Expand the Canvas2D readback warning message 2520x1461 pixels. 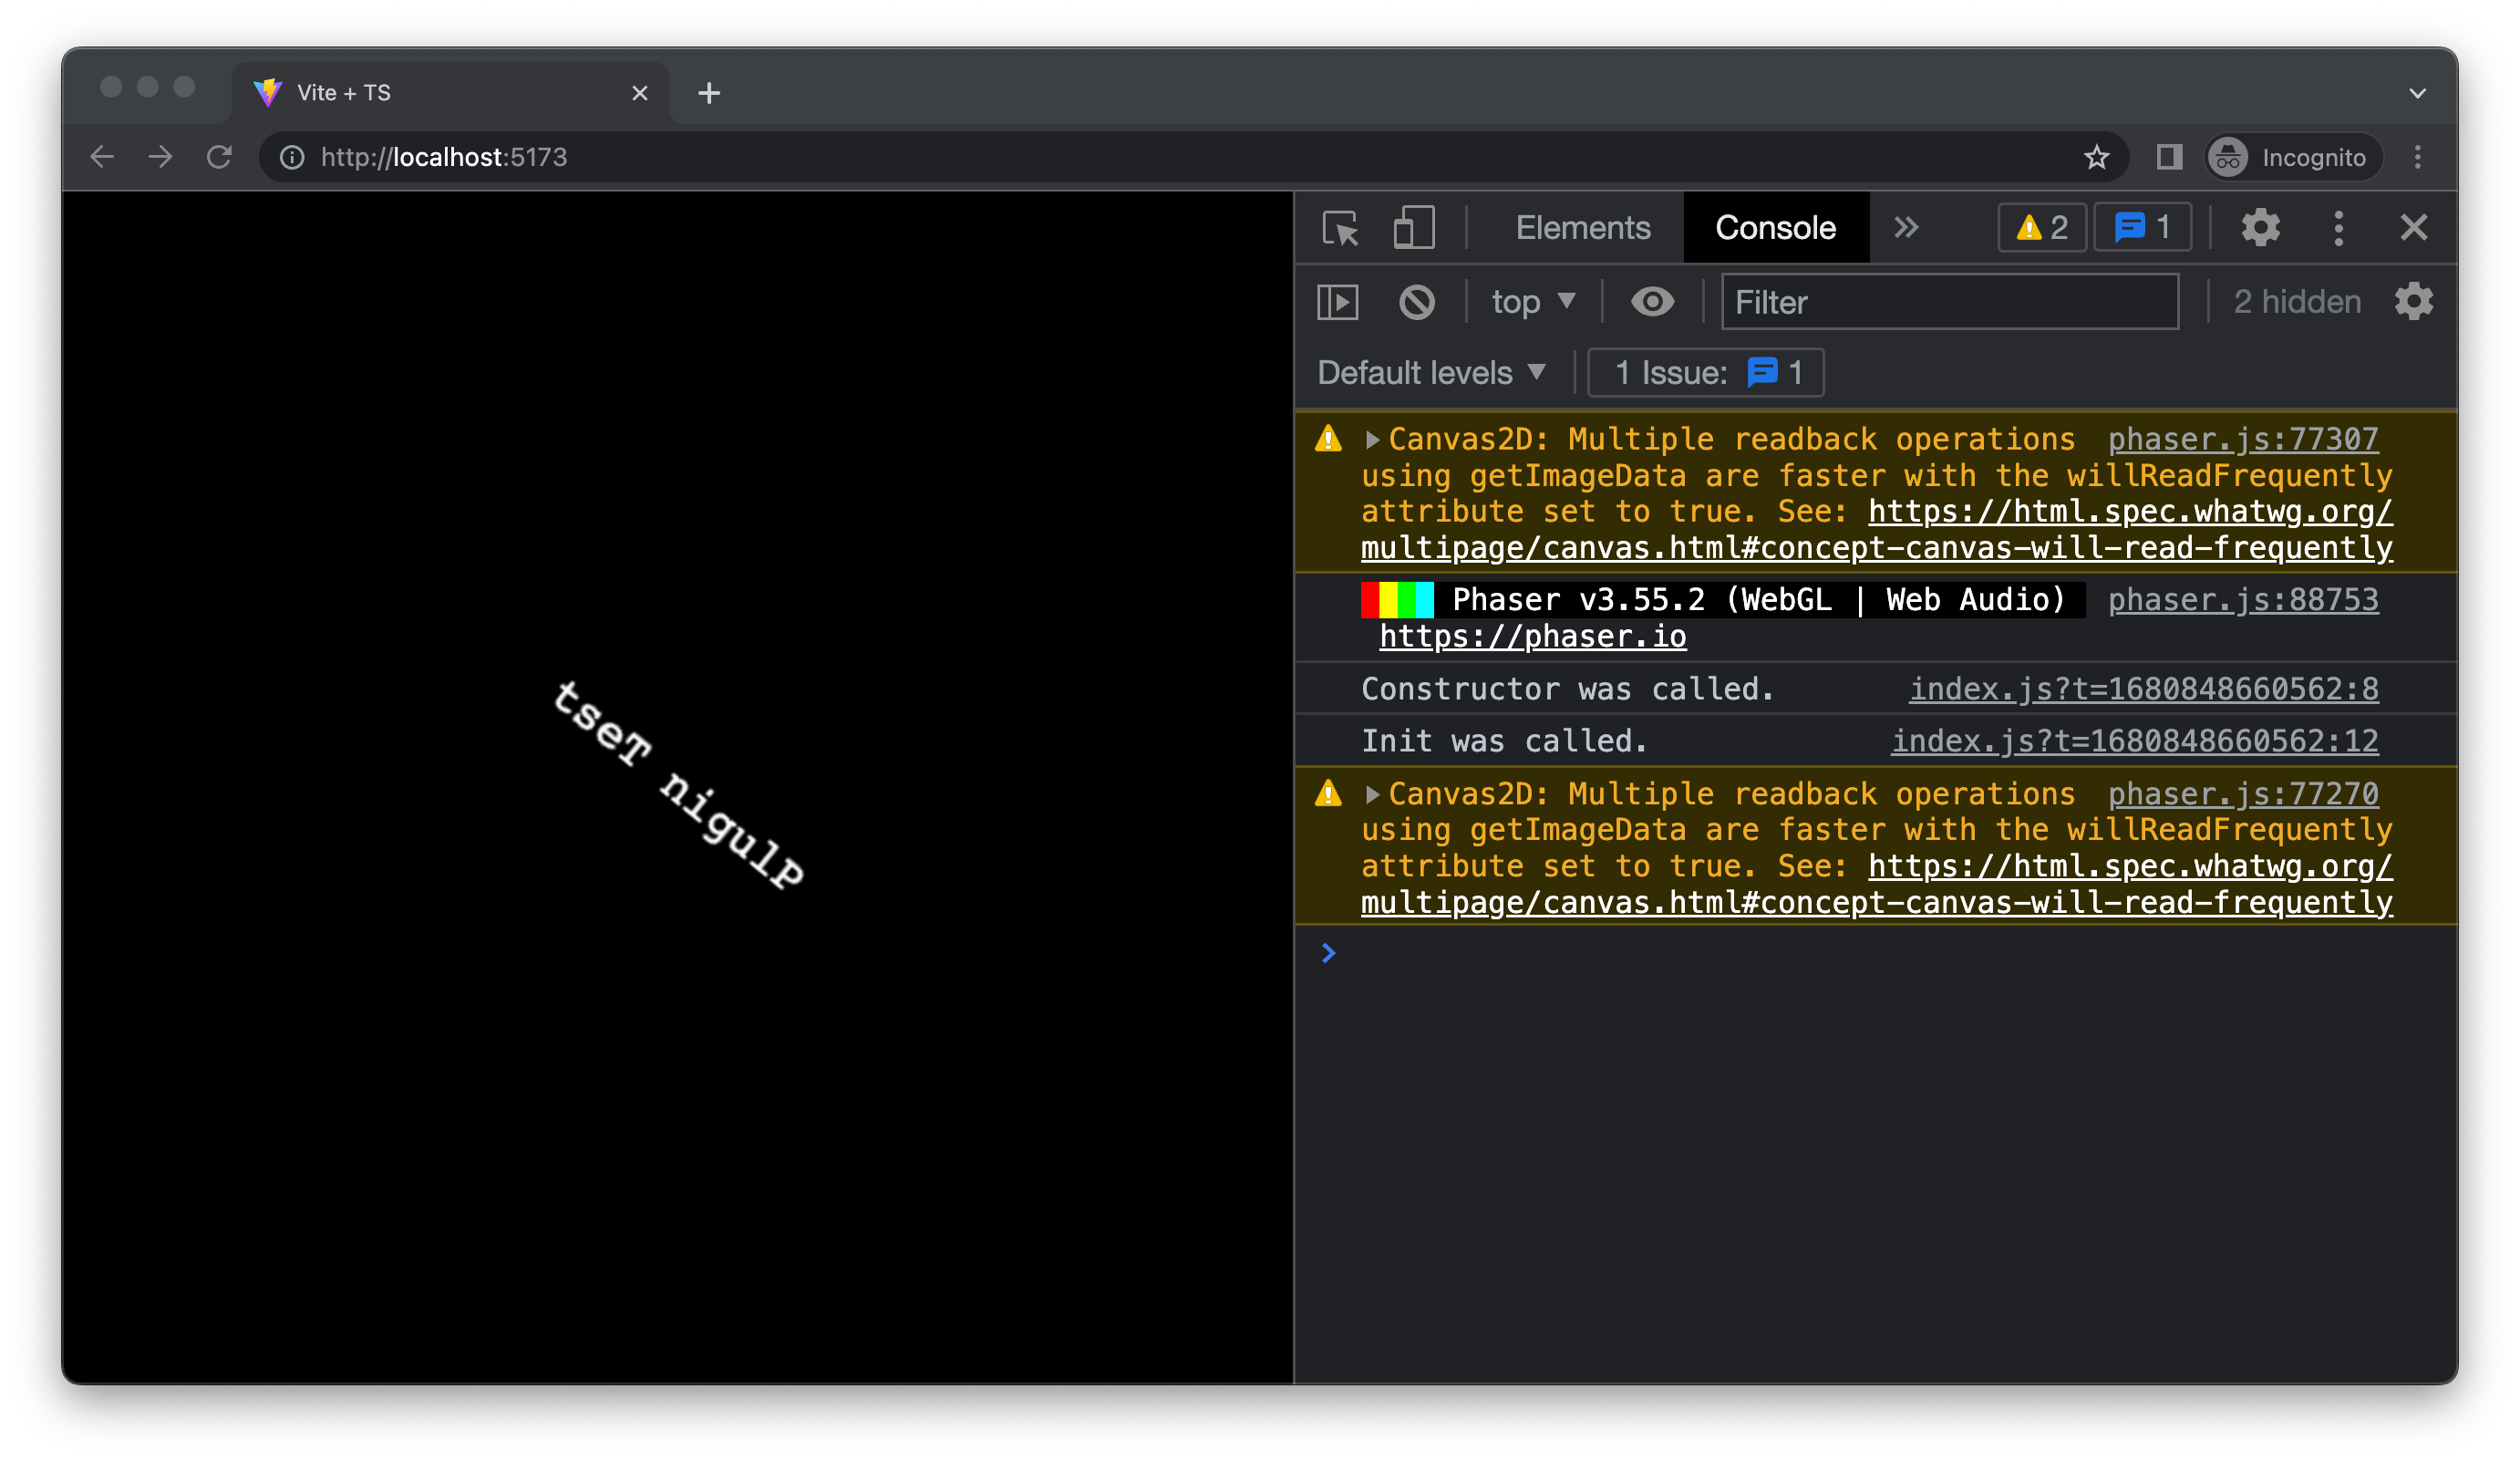[1372, 438]
